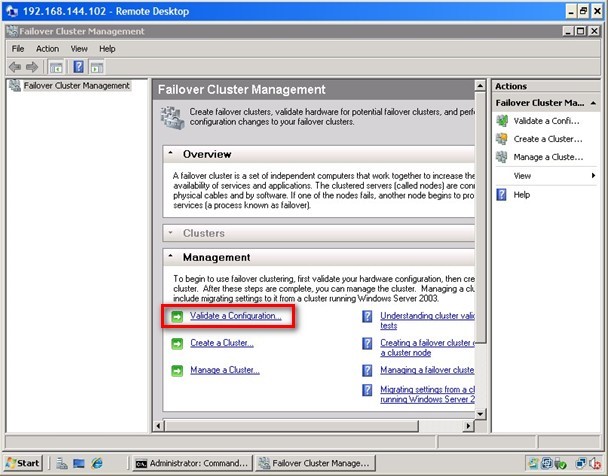Image resolution: width=608 pixels, height=476 pixels.
Task: Select Failover Cluster Management tree node
Action: (x=76, y=86)
